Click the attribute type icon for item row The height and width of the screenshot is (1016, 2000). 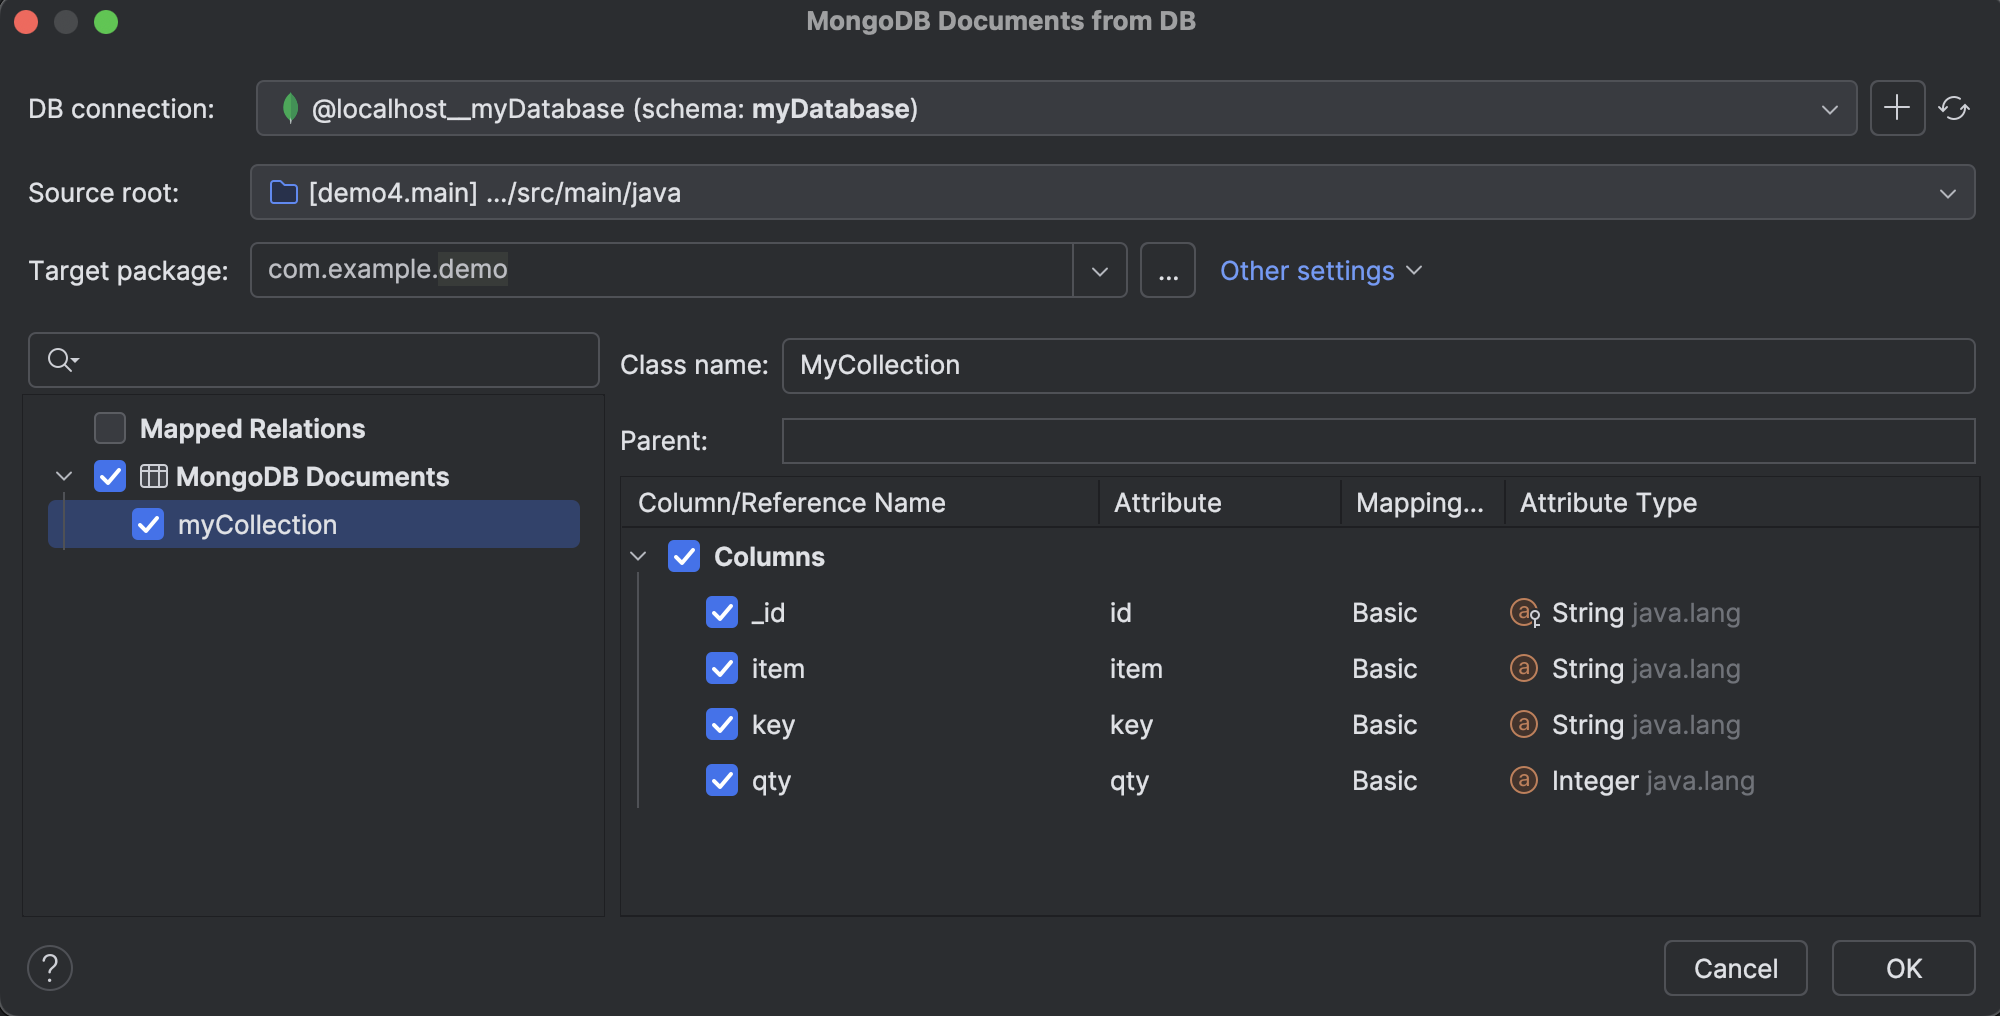pos(1523,668)
